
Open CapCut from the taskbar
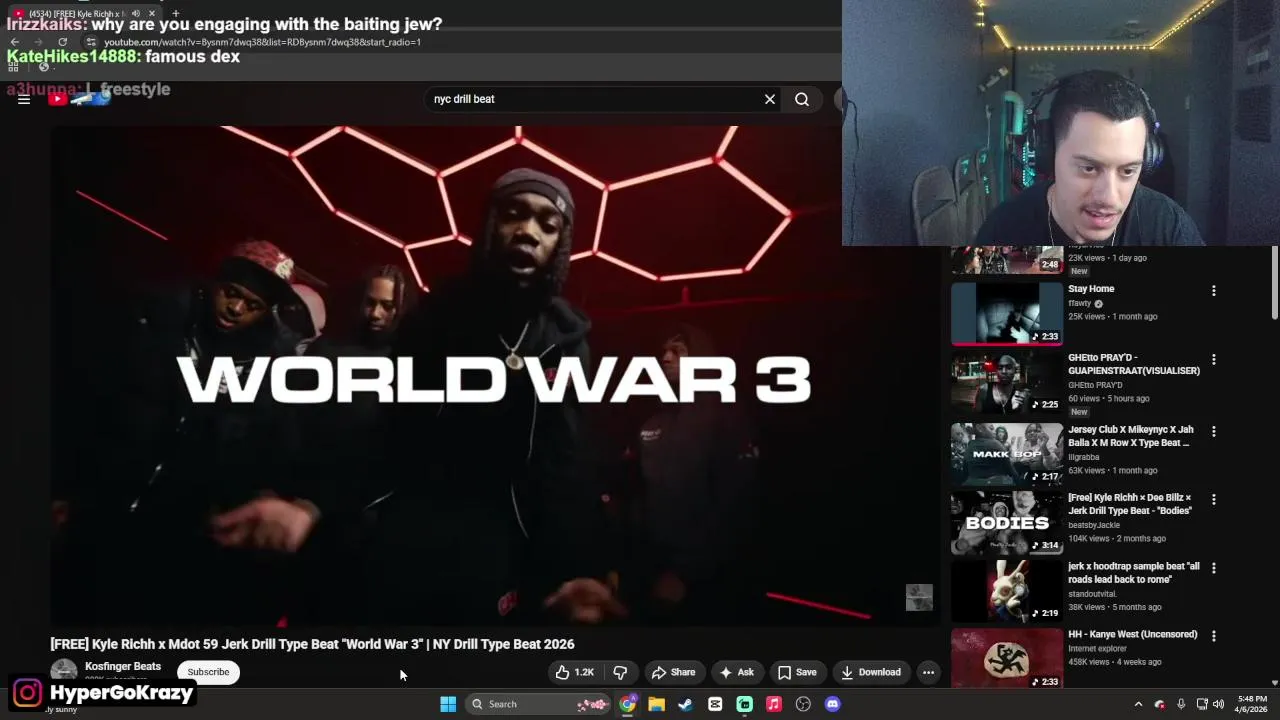[715, 704]
